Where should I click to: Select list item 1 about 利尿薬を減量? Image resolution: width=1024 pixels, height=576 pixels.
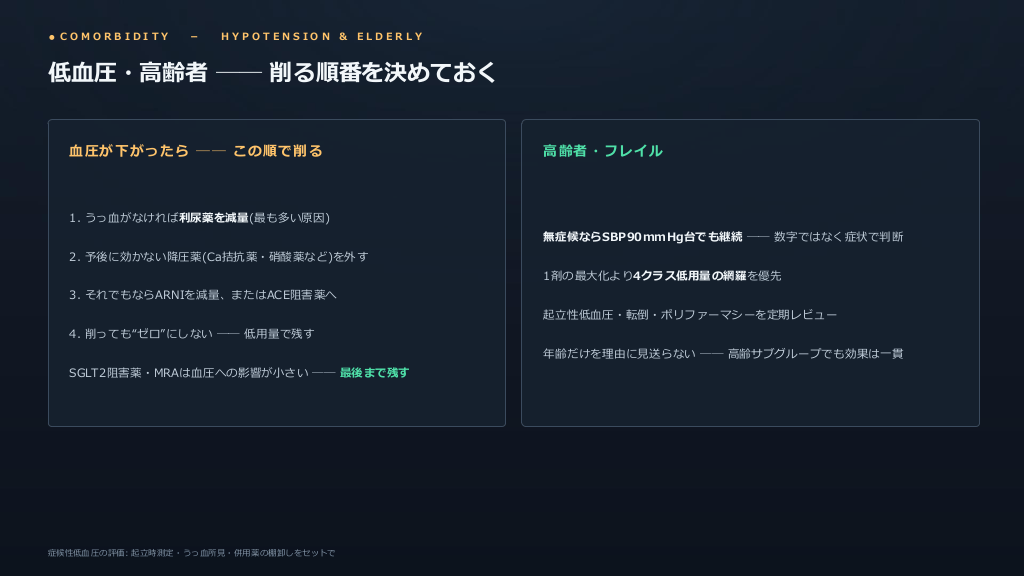pos(199,217)
